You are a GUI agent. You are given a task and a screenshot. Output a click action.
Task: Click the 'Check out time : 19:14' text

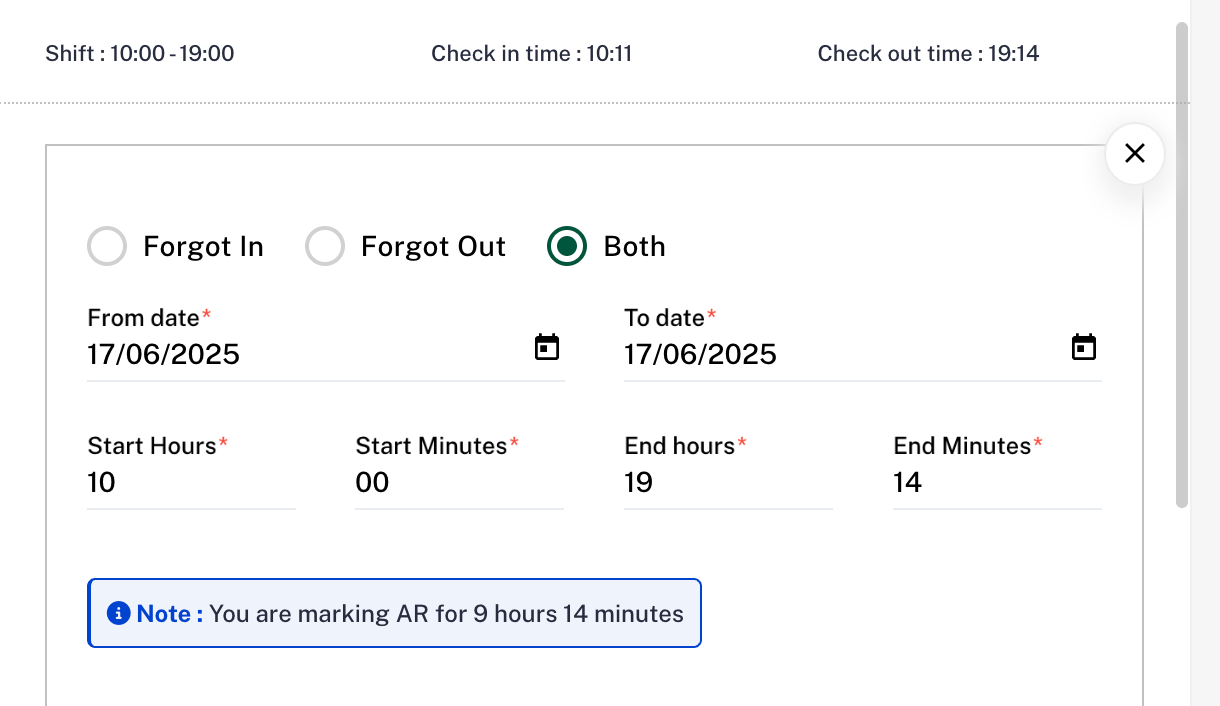click(x=929, y=53)
